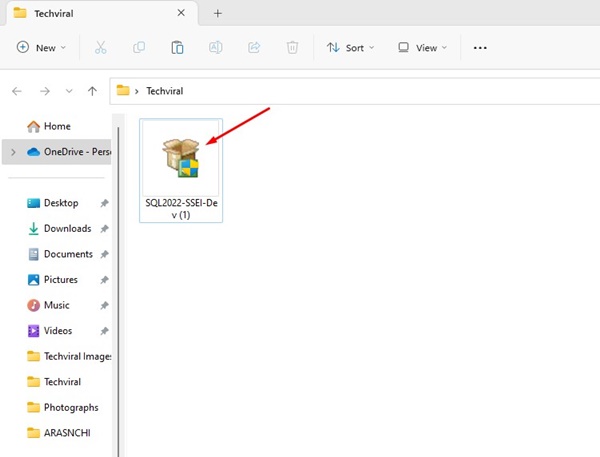Image resolution: width=600 pixels, height=457 pixels.
Task: Click the pin icon beside Music
Action: point(104,305)
